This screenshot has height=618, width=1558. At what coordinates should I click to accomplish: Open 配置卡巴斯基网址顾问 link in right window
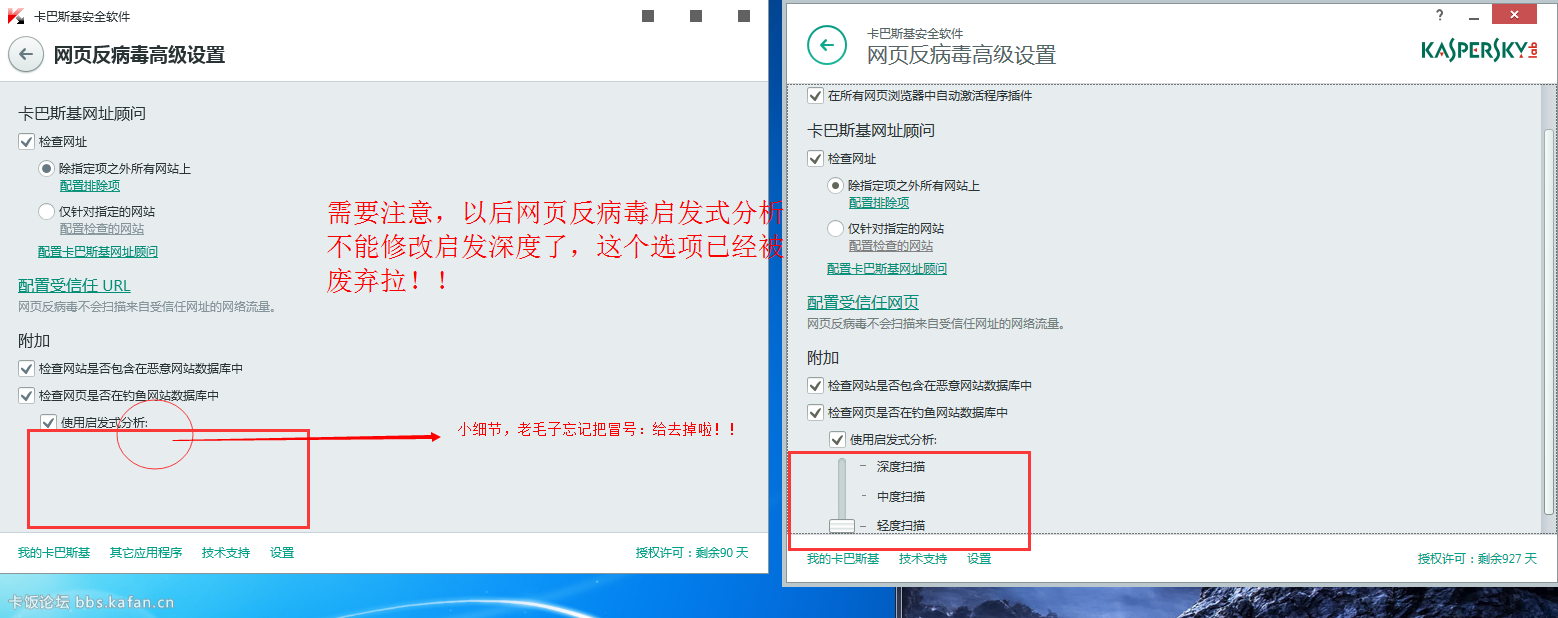[x=887, y=269]
